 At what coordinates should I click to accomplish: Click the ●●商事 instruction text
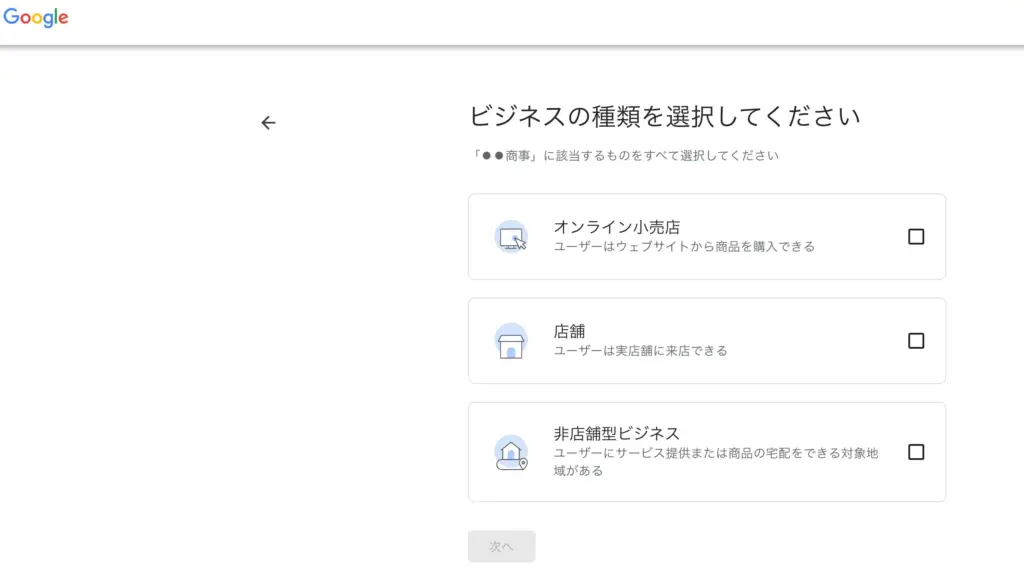[x=628, y=154]
